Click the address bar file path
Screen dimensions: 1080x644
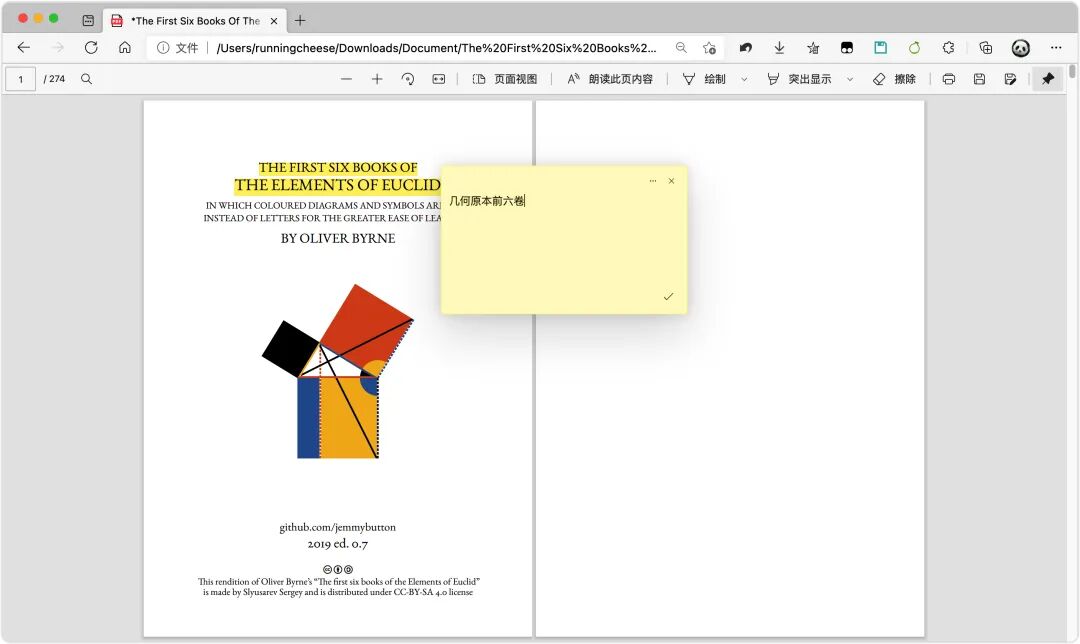[x=436, y=48]
